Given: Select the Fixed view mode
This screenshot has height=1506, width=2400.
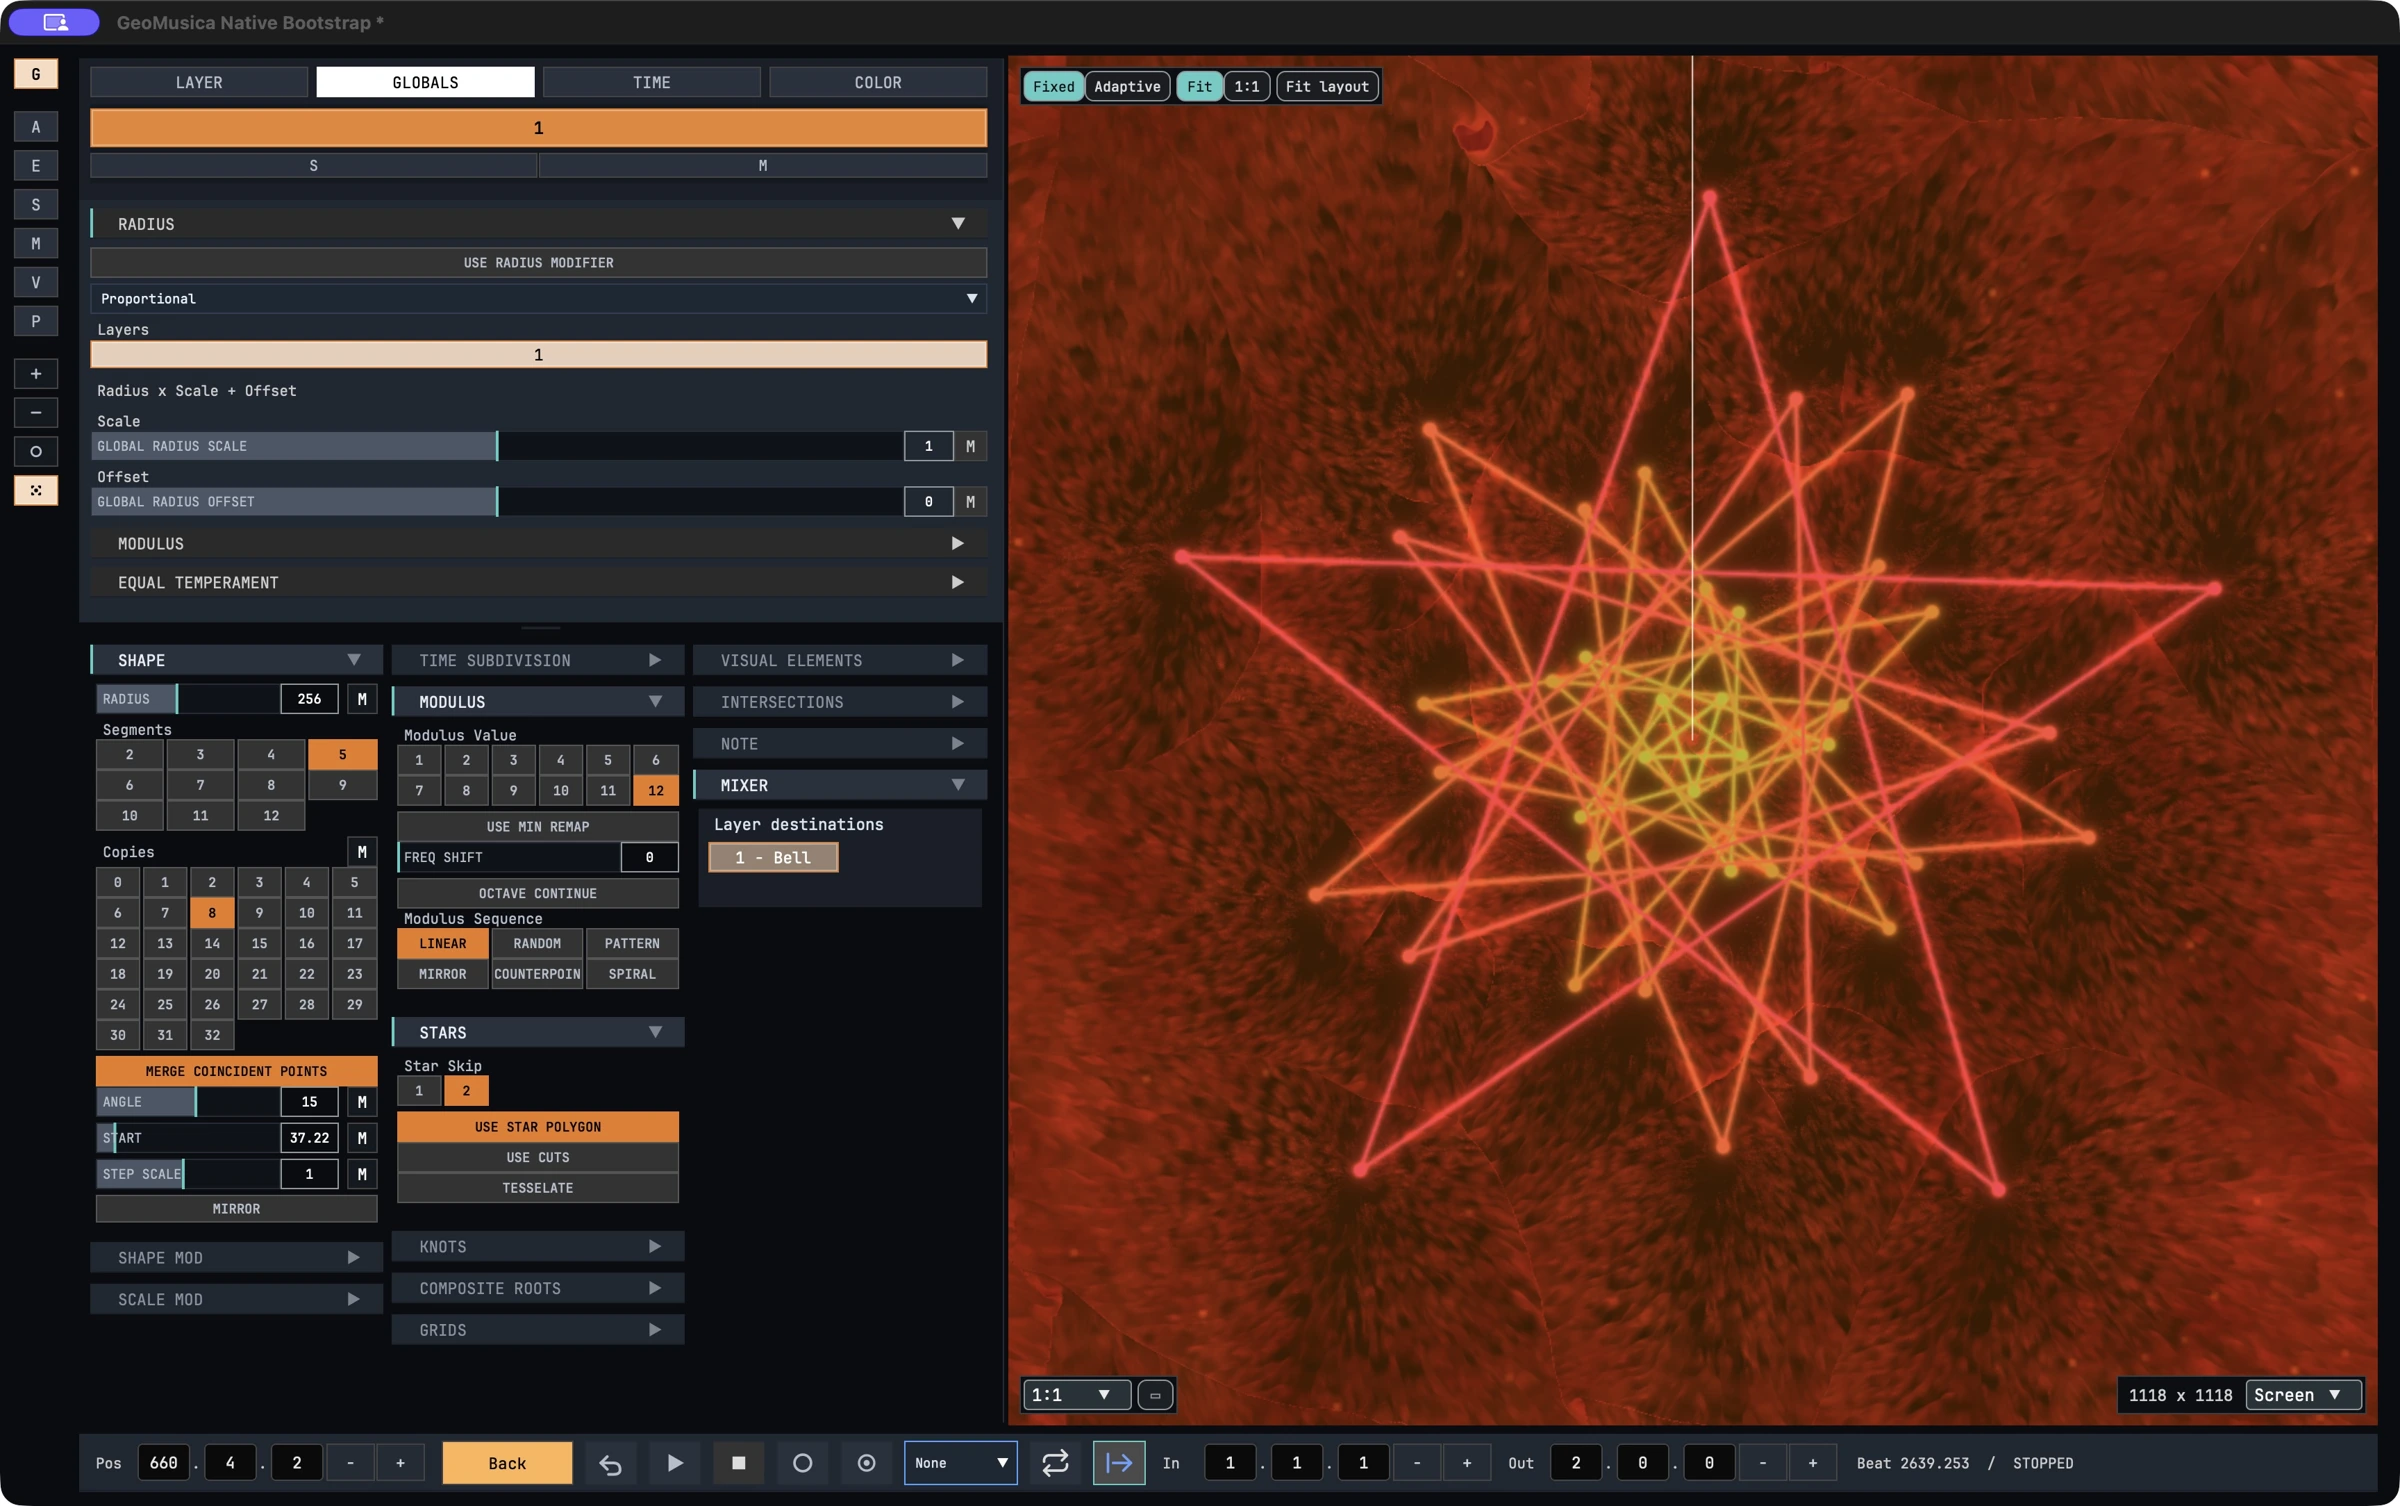Looking at the screenshot, I should 1053,87.
